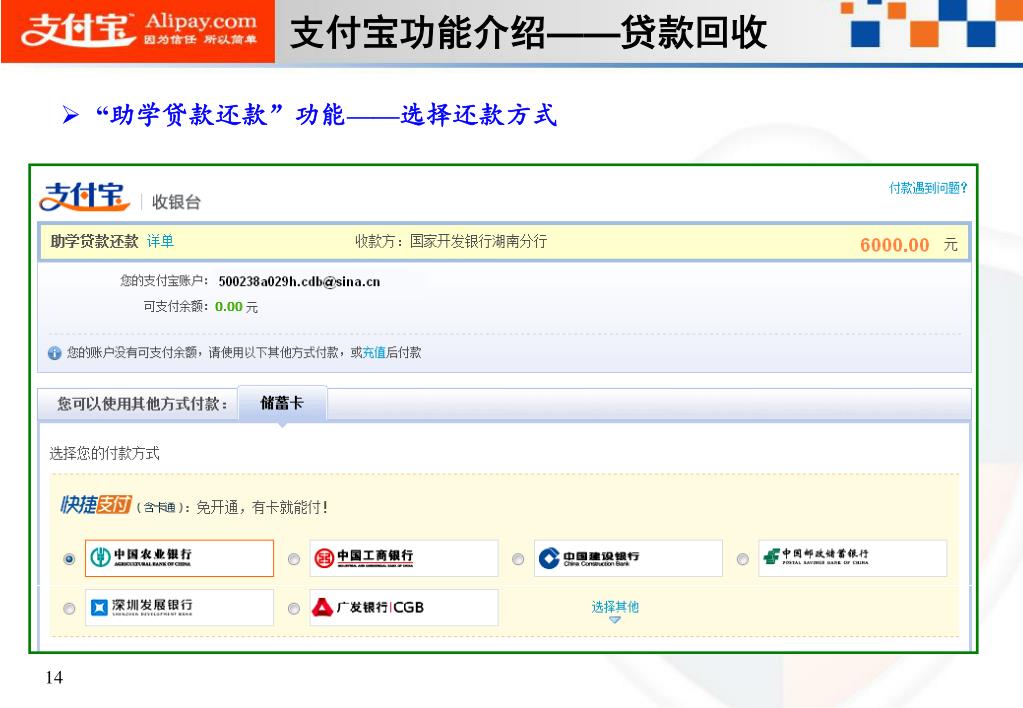Select Shenzhen Development Bank radio button

(69, 609)
